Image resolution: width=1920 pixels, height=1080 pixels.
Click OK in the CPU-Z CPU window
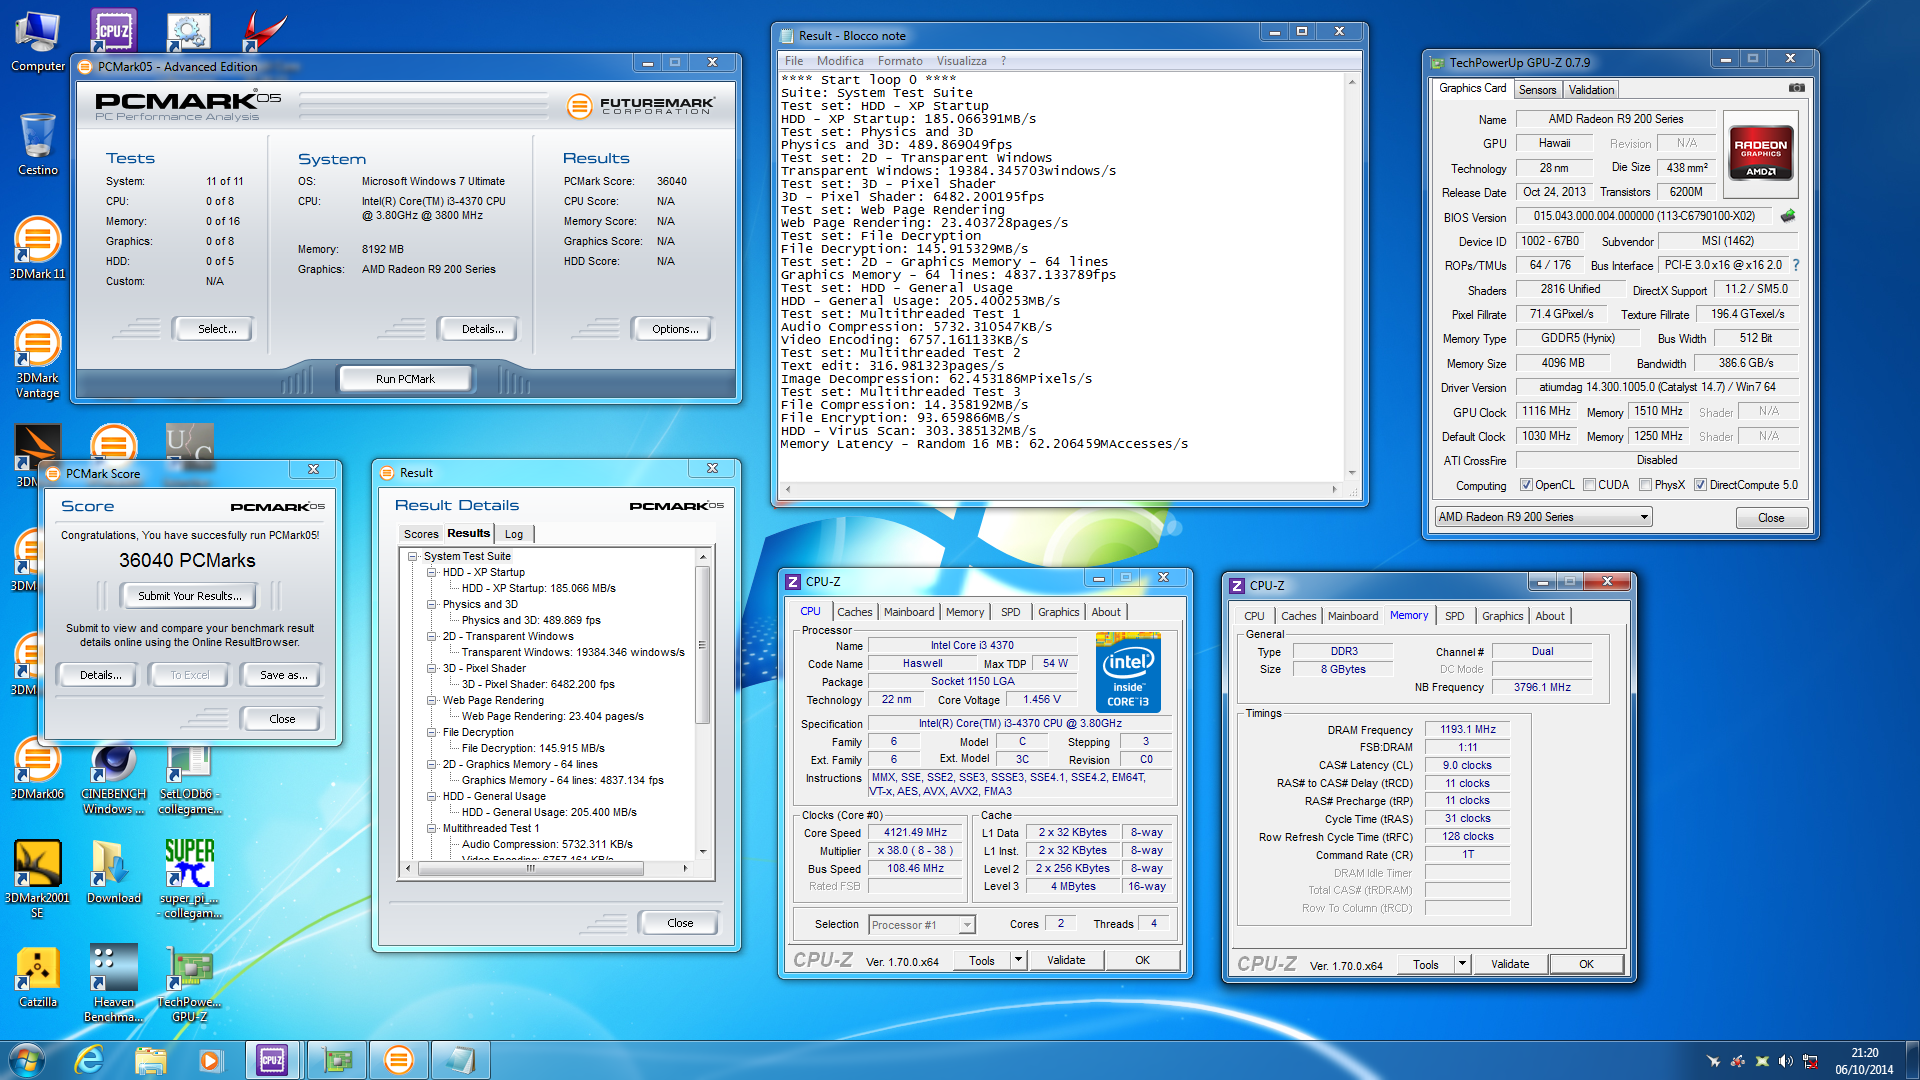(1142, 960)
